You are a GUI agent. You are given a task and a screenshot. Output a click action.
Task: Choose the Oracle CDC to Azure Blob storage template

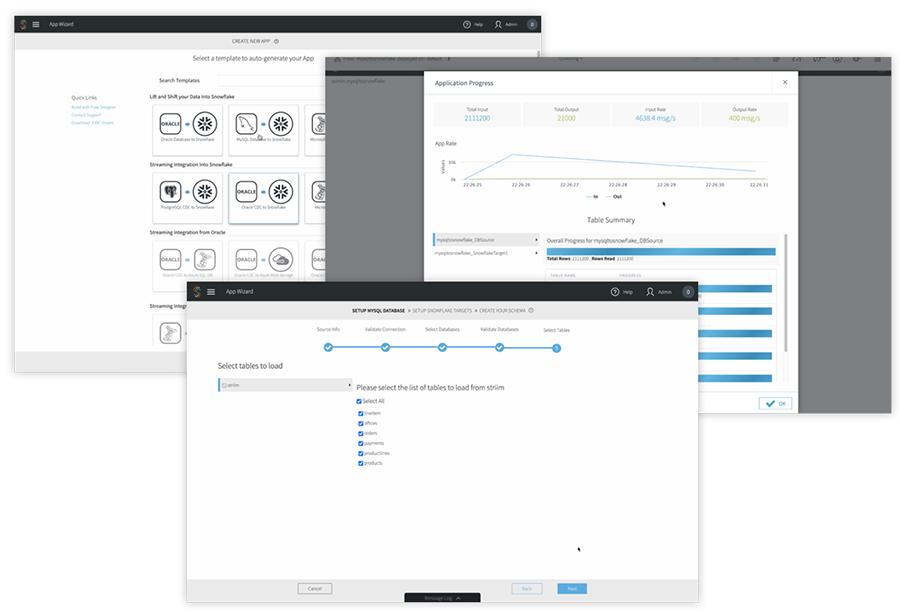point(263,265)
